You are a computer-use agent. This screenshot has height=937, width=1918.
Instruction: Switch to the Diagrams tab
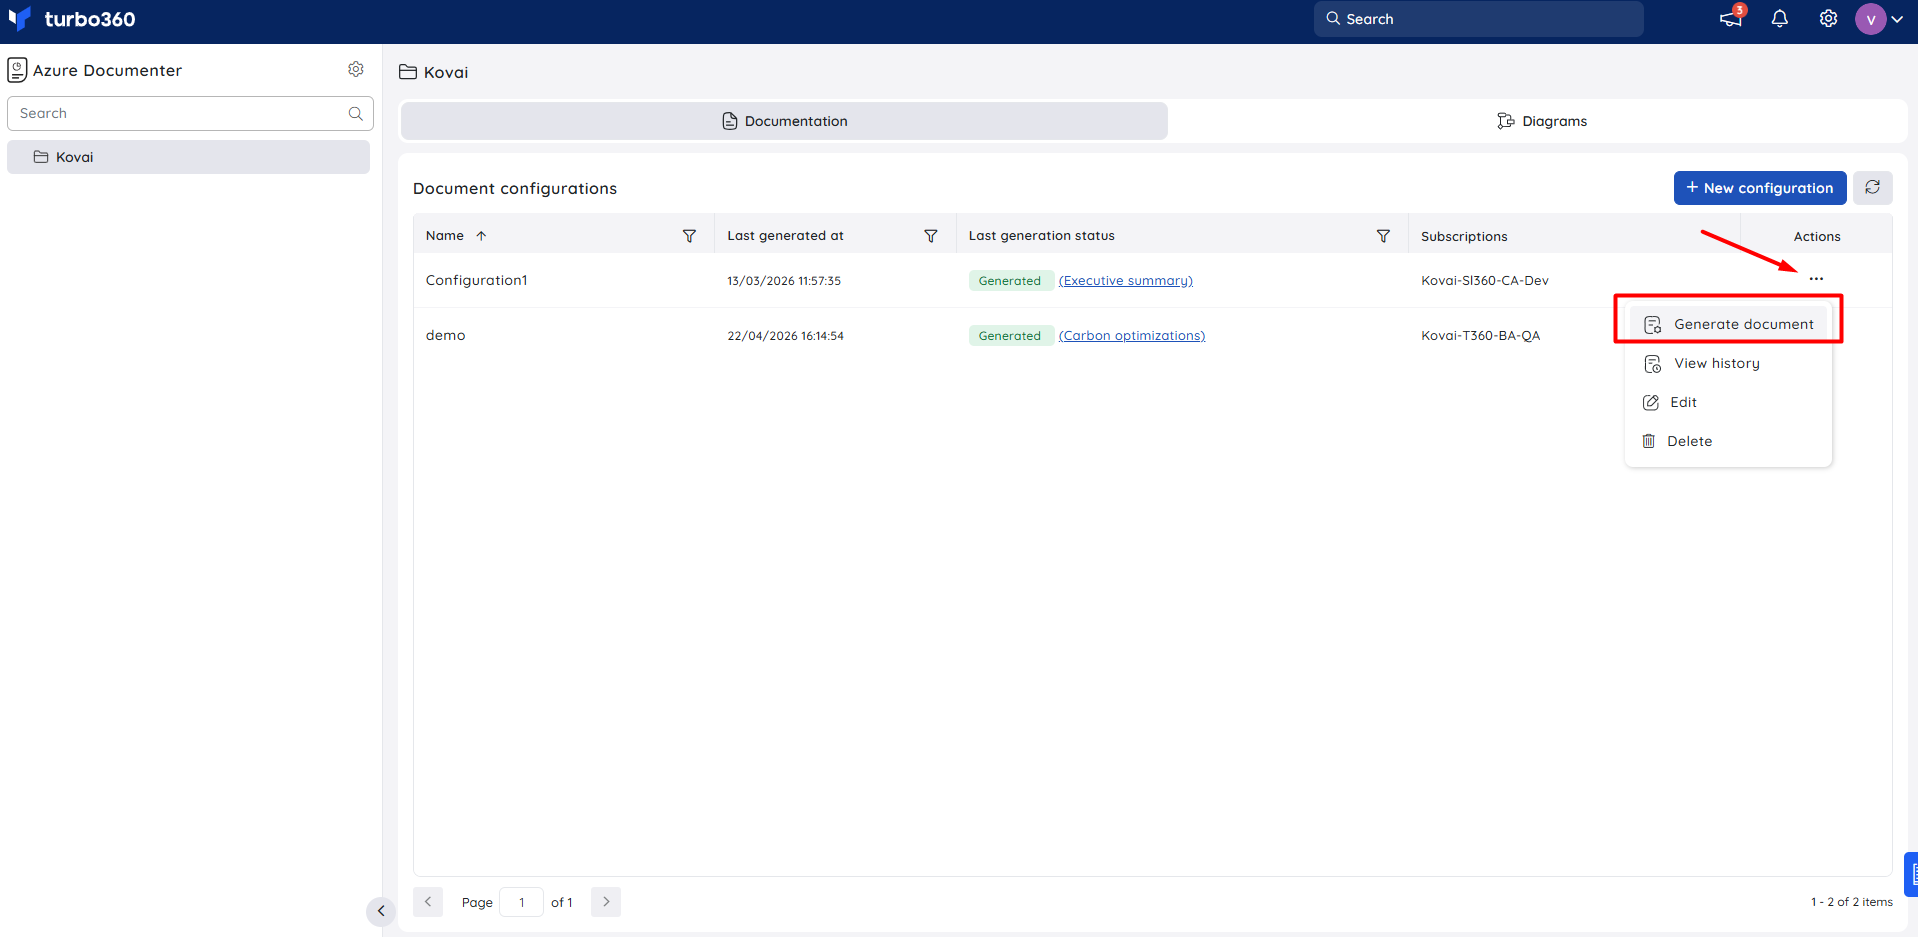(x=1541, y=121)
